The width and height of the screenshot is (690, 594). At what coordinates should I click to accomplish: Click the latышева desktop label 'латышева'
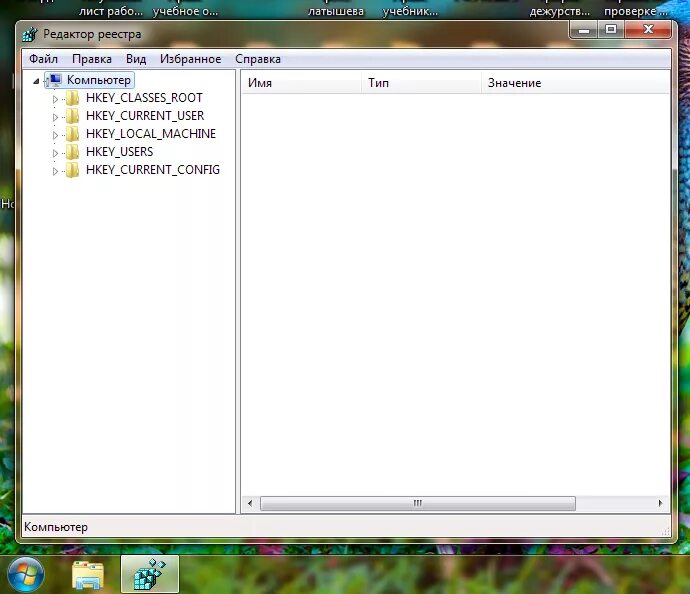(x=336, y=11)
